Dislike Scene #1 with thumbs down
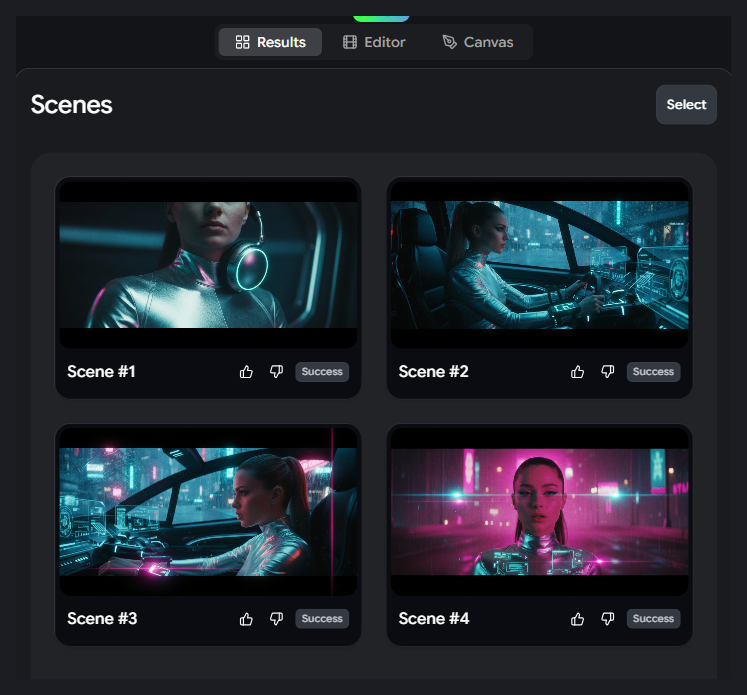Screen dimensions: 747x695 [x=276, y=372]
